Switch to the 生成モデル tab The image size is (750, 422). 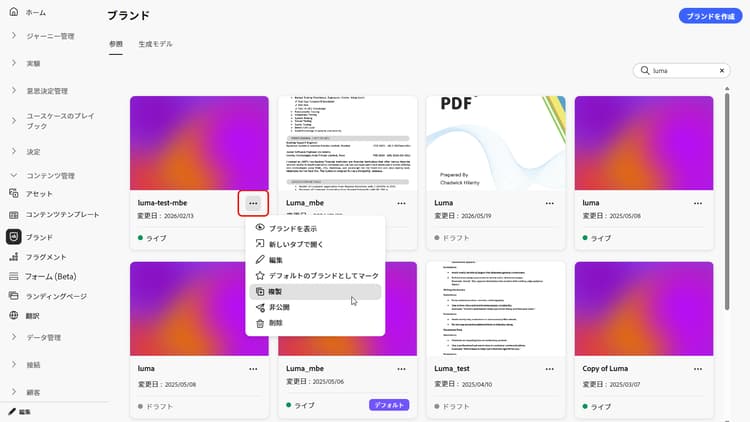155,44
